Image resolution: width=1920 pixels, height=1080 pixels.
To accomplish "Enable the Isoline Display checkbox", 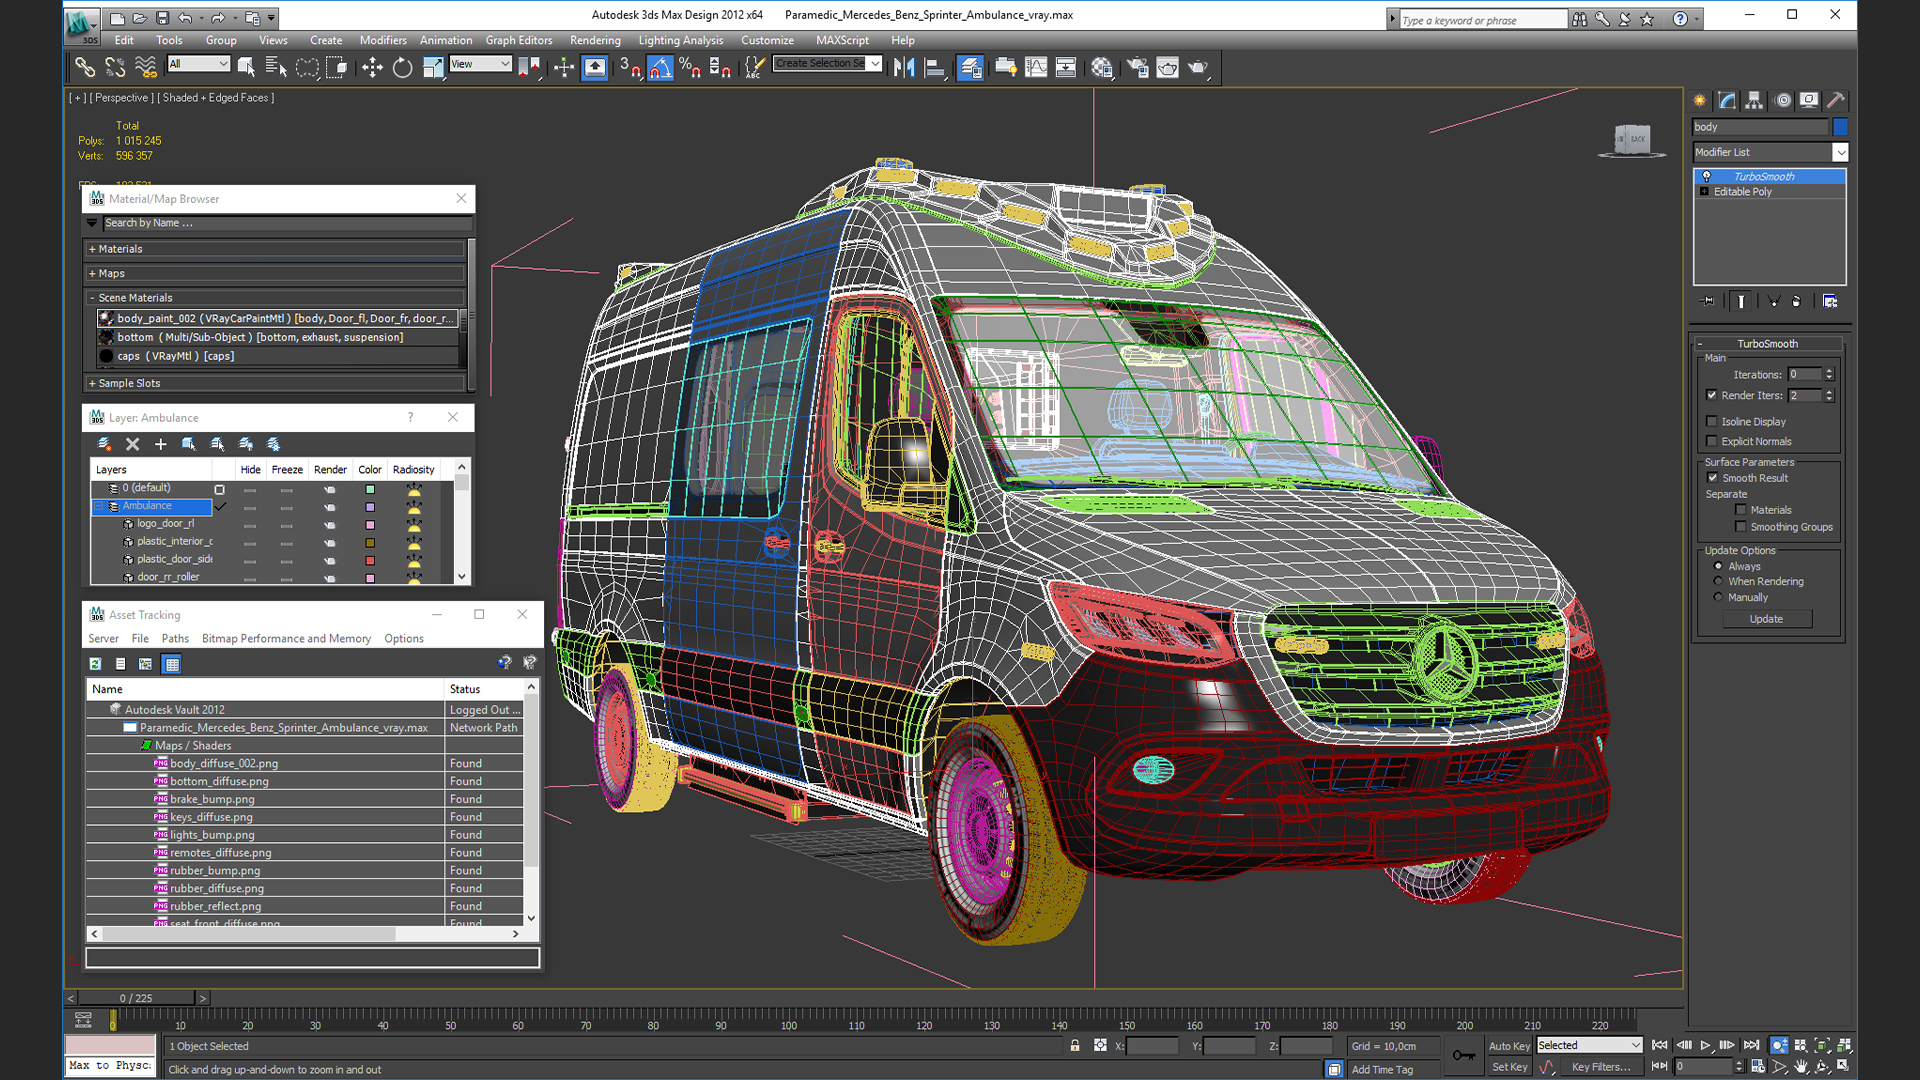I will pos(1712,421).
